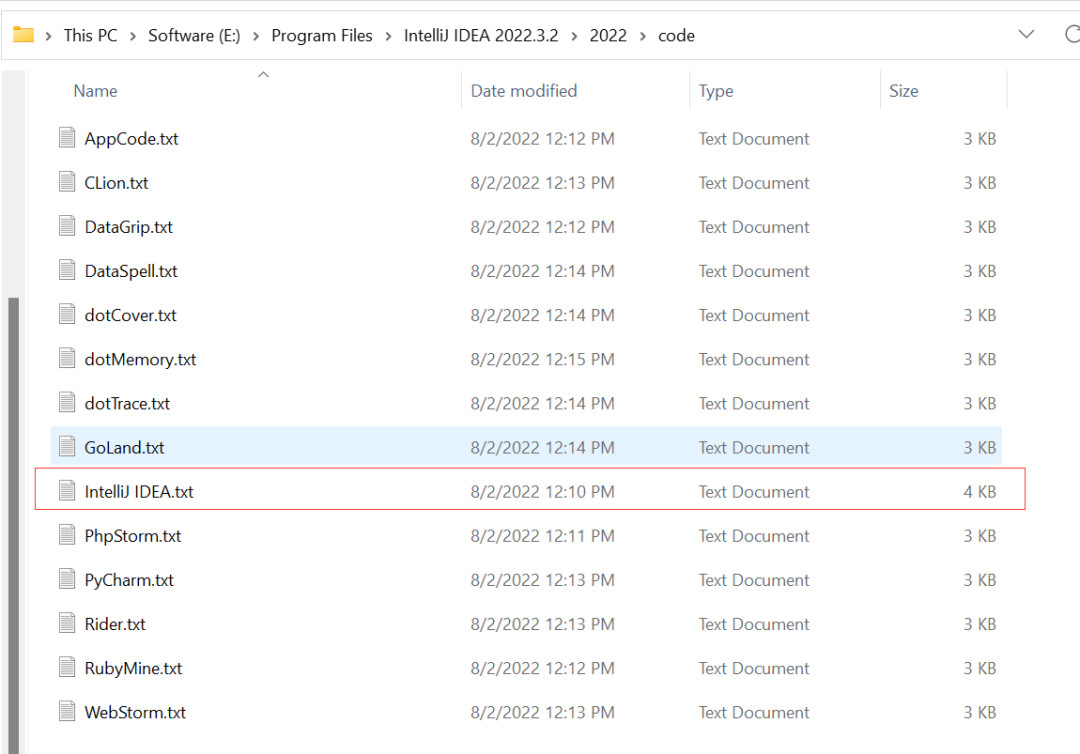The image size is (1080, 754).
Task: Sort files by Type column
Action: [716, 91]
